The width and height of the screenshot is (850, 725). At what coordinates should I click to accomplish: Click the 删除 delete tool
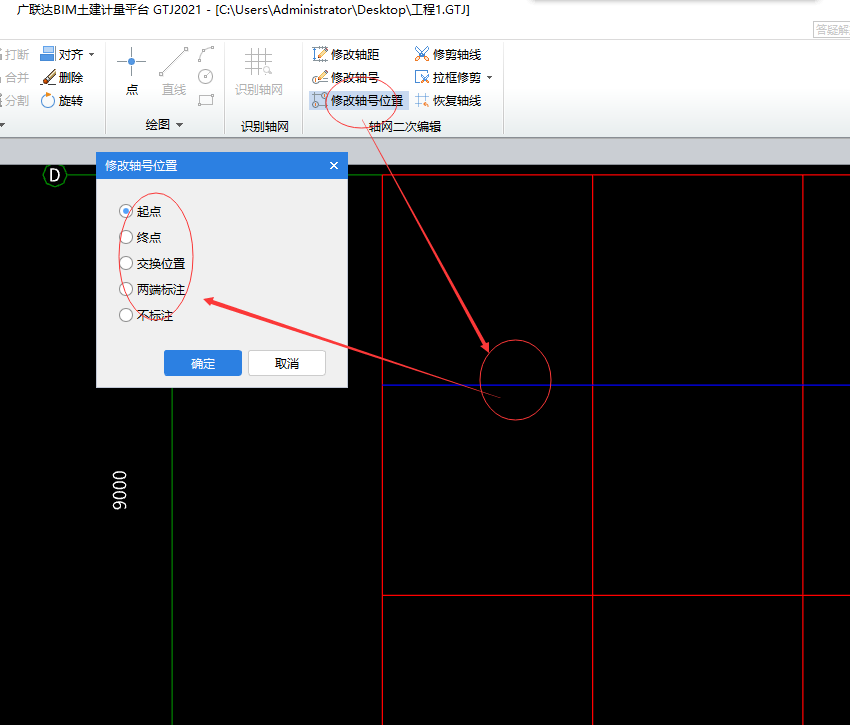62,78
